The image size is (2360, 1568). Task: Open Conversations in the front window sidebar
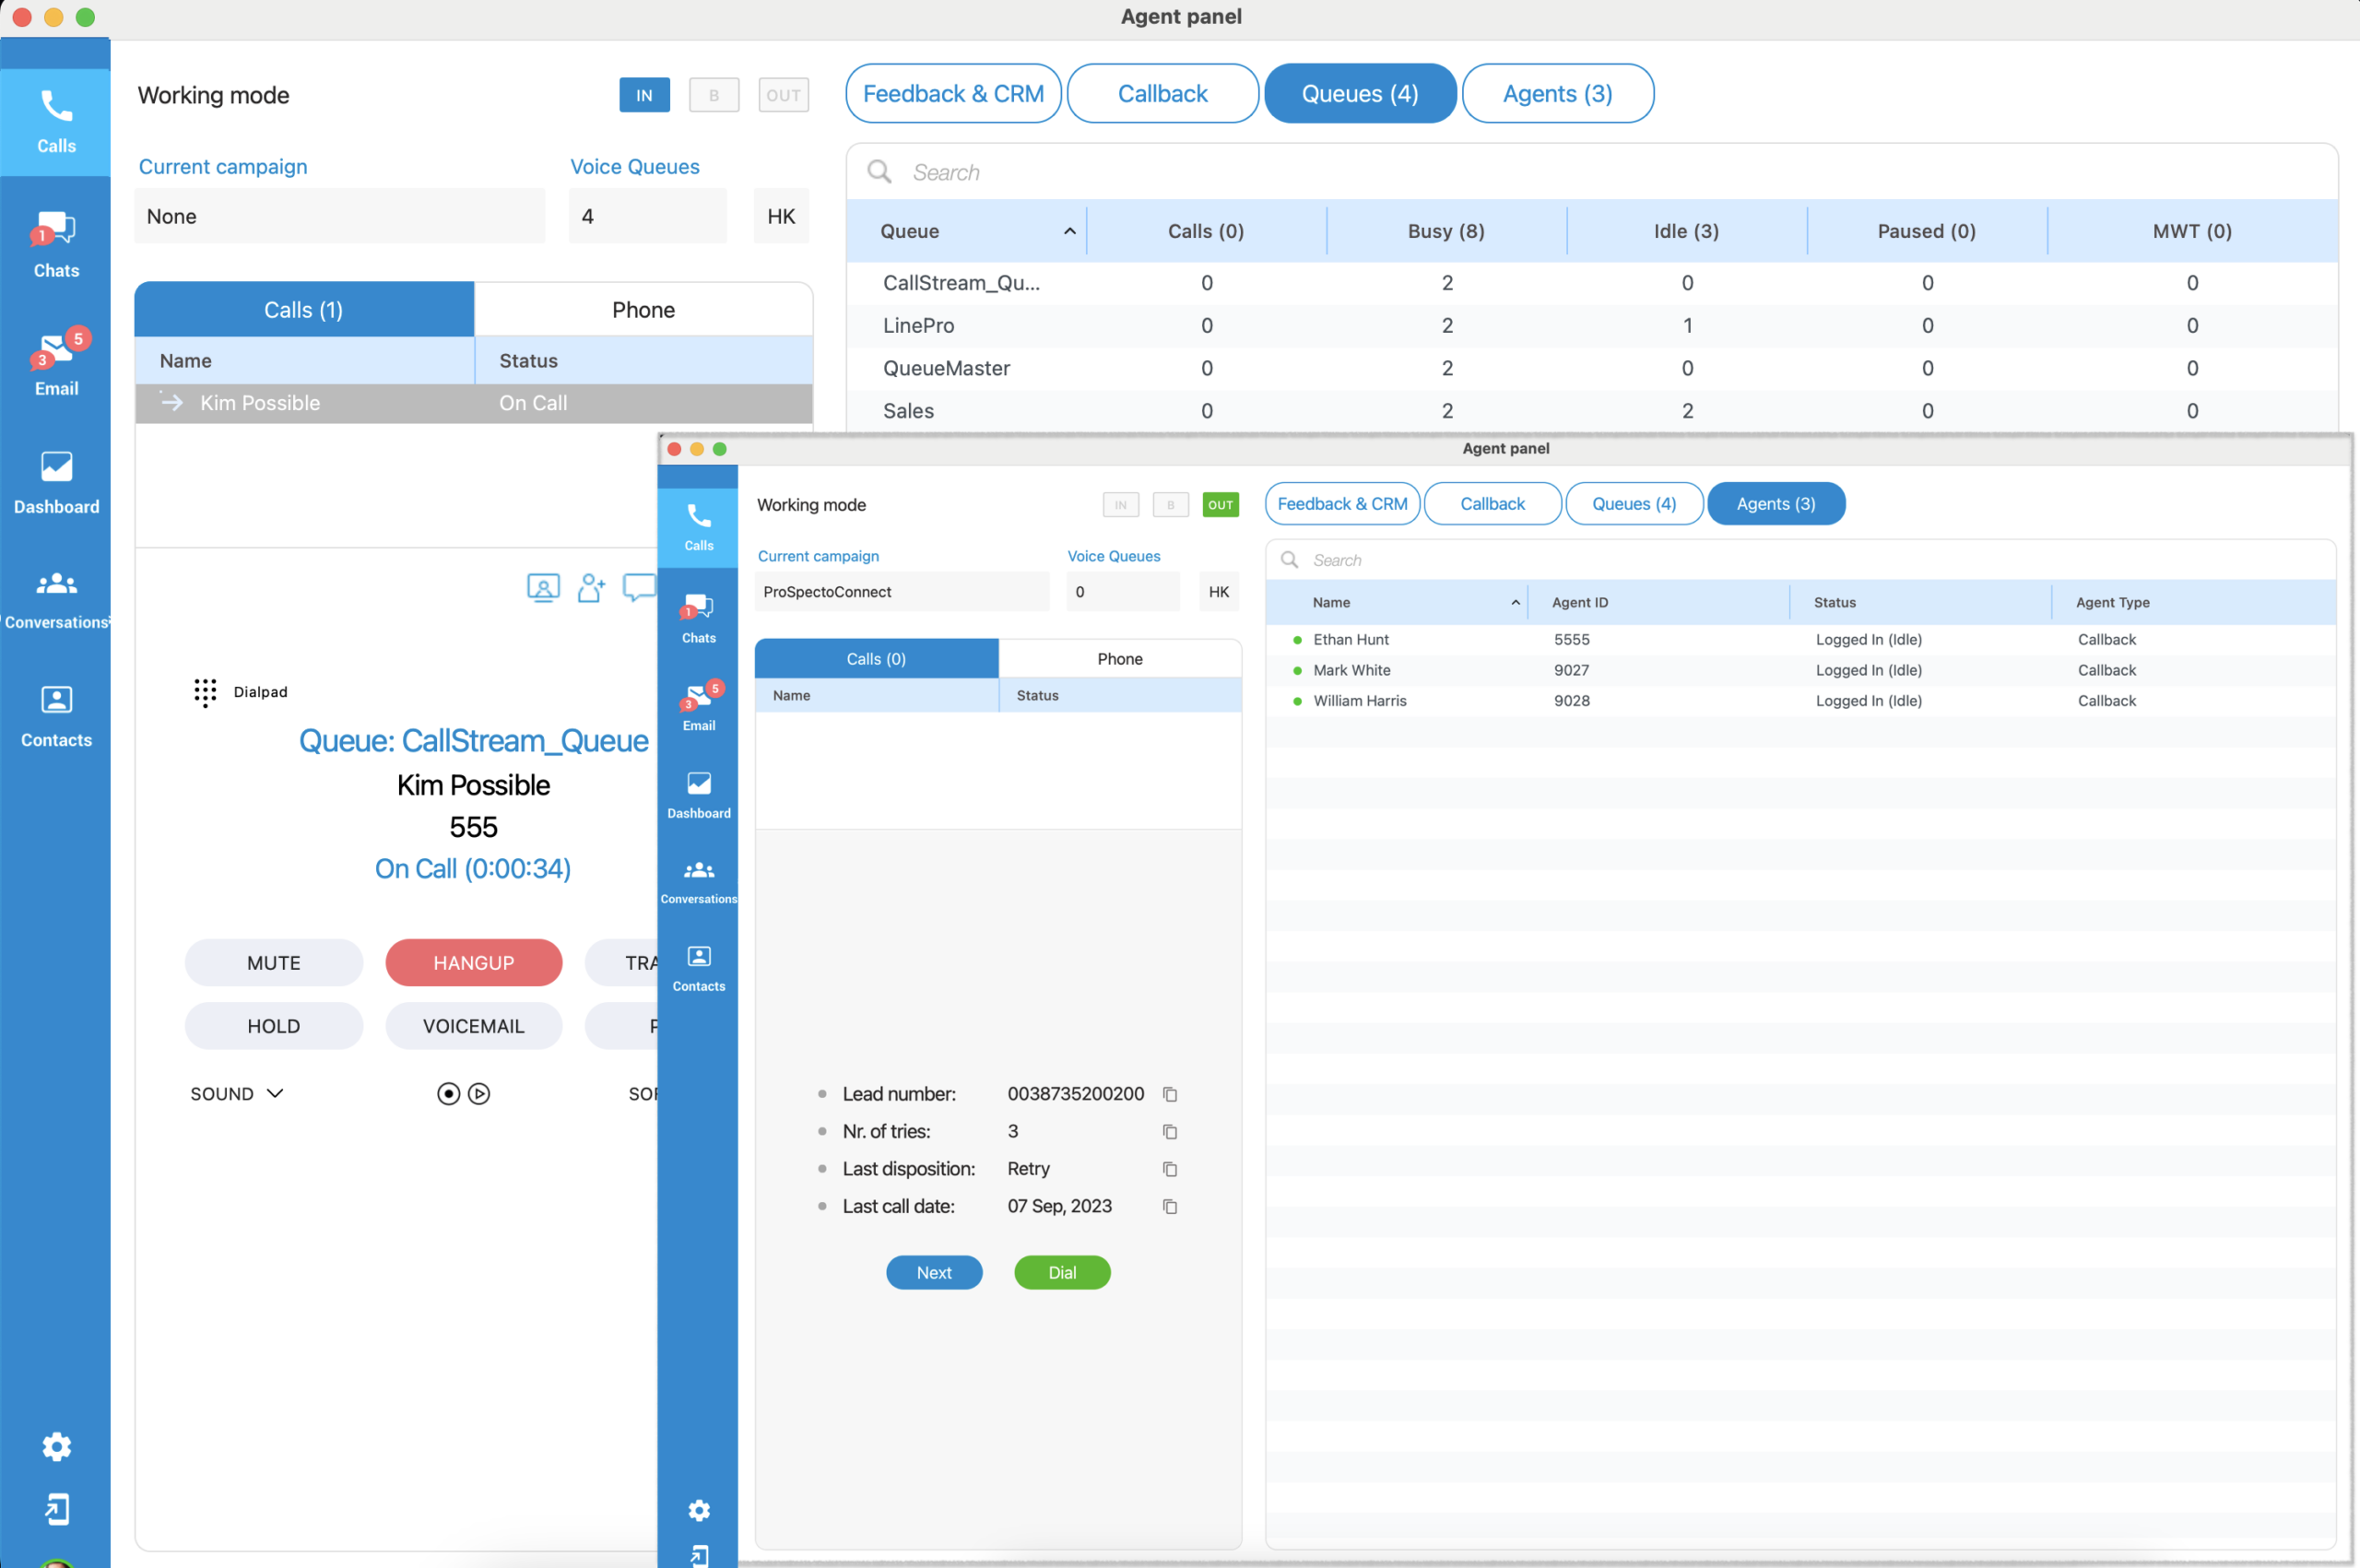coord(698,881)
